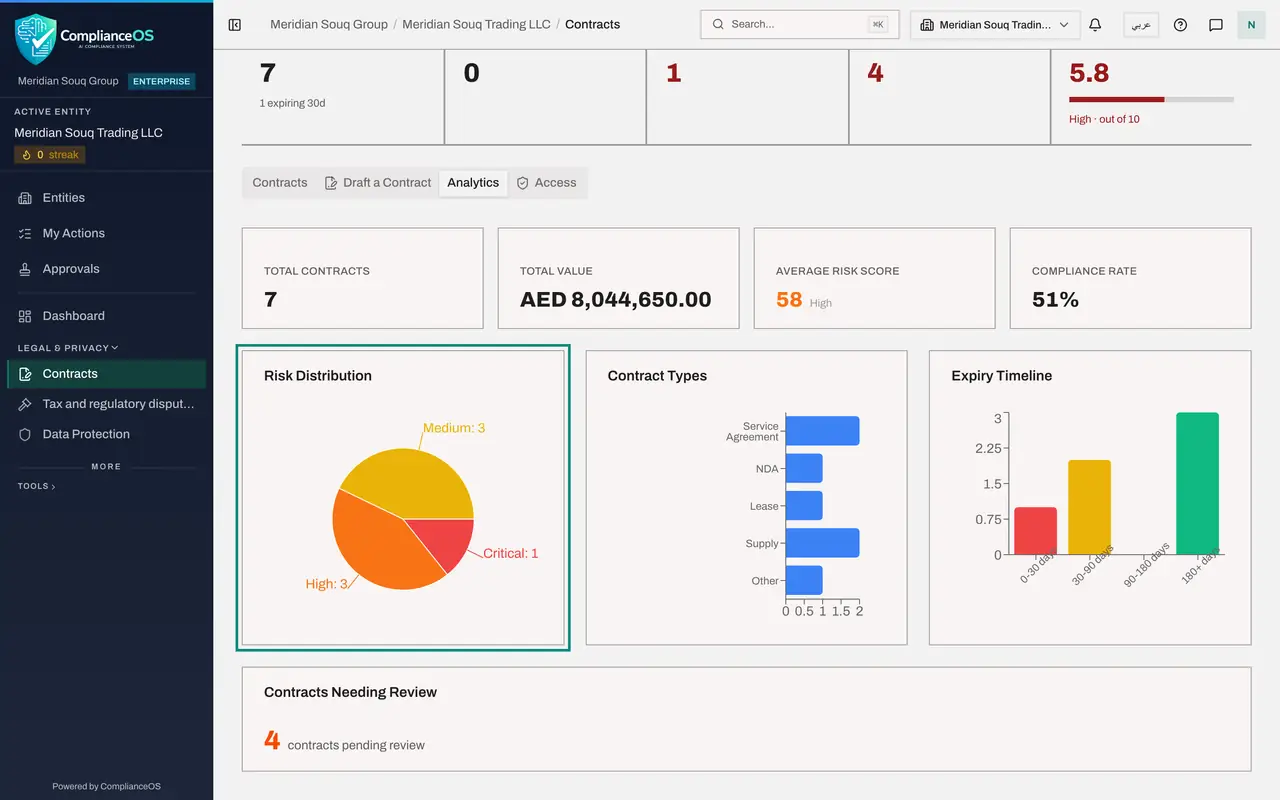
Task: Click the Powered by ComplianceOS footer text
Action: pos(106,786)
